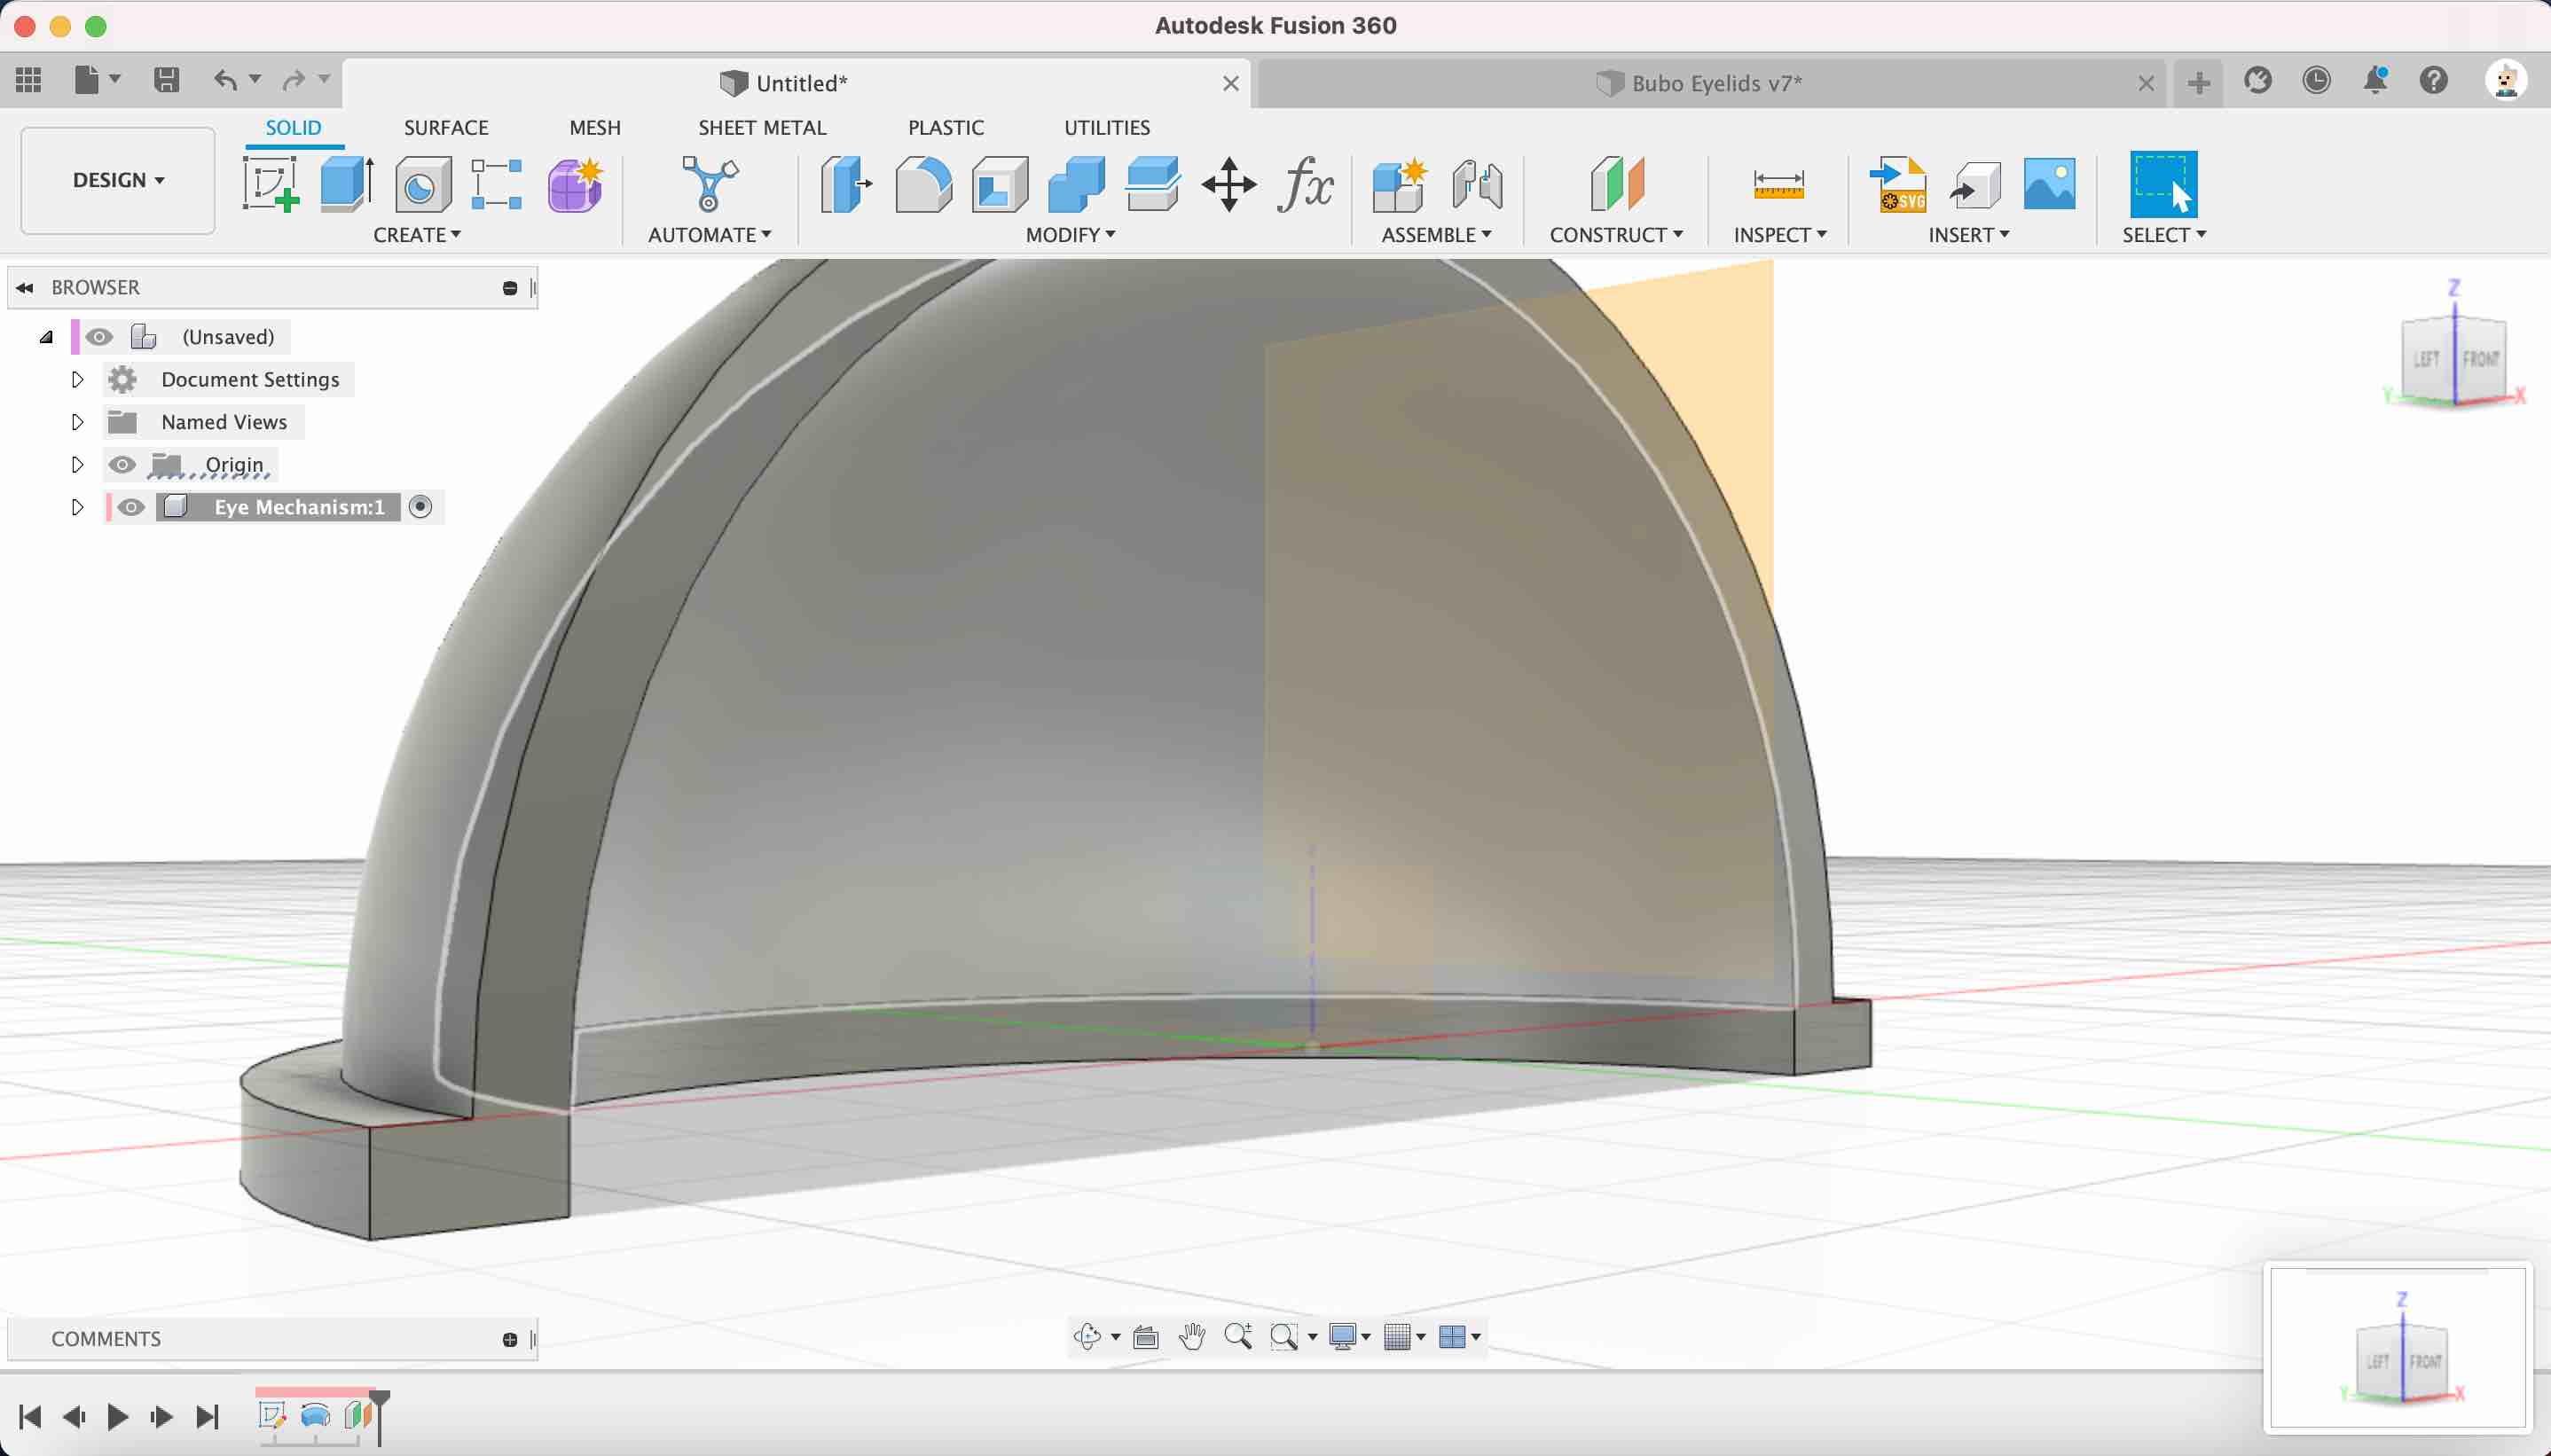Open the Select dropdown options
Image resolution: width=2551 pixels, height=1456 pixels.
point(2165,235)
